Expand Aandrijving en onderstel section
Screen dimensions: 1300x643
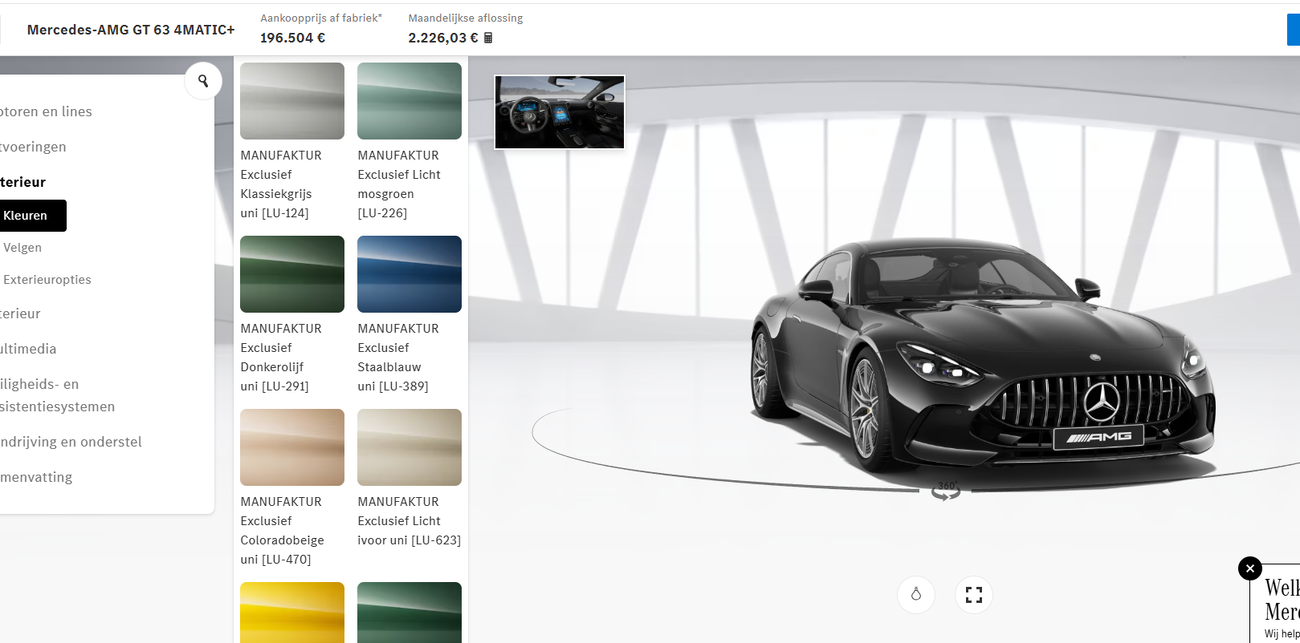(71, 442)
